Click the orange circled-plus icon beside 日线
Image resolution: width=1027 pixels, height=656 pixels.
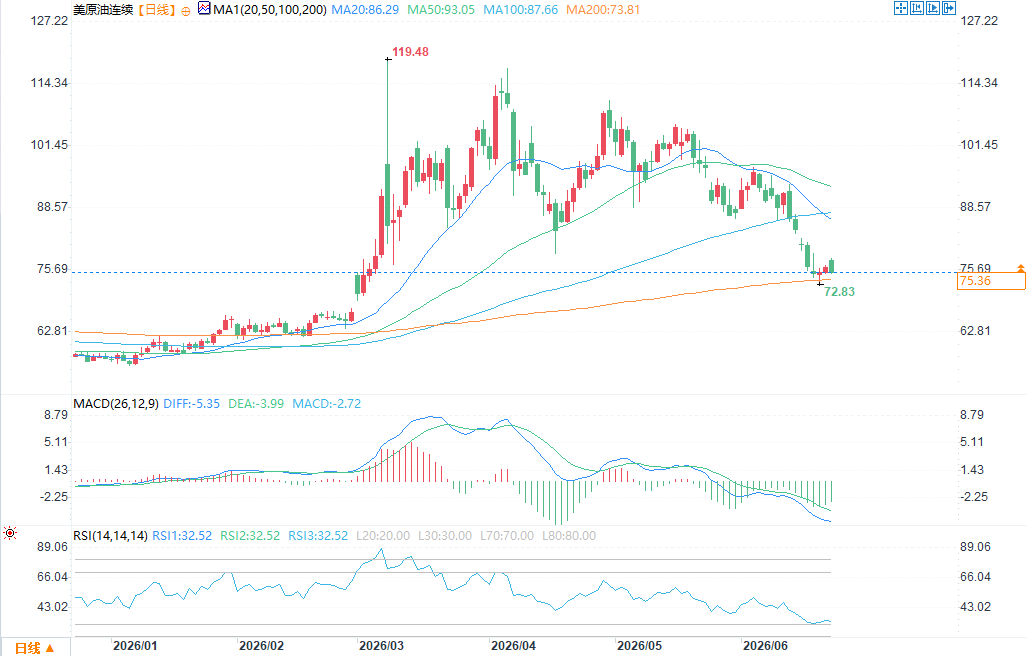tap(186, 10)
